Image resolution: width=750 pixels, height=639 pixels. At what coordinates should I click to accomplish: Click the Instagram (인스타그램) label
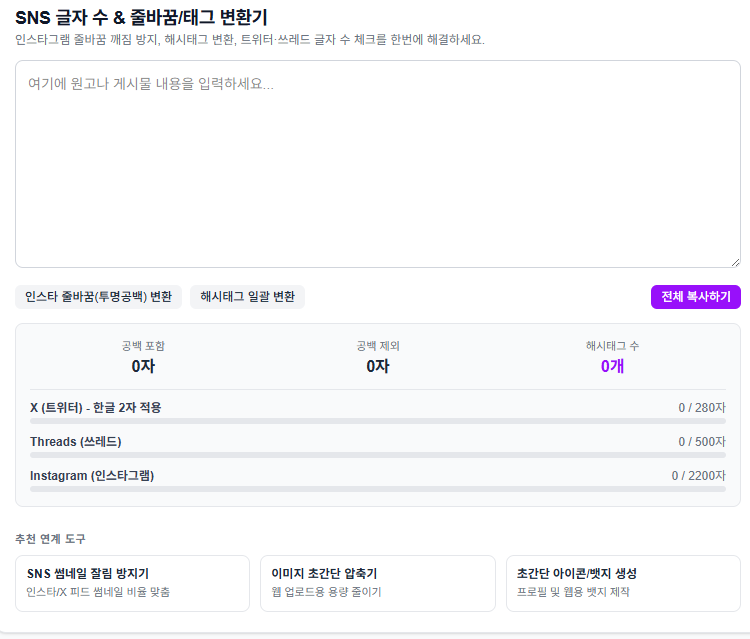(x=92, y=476)
